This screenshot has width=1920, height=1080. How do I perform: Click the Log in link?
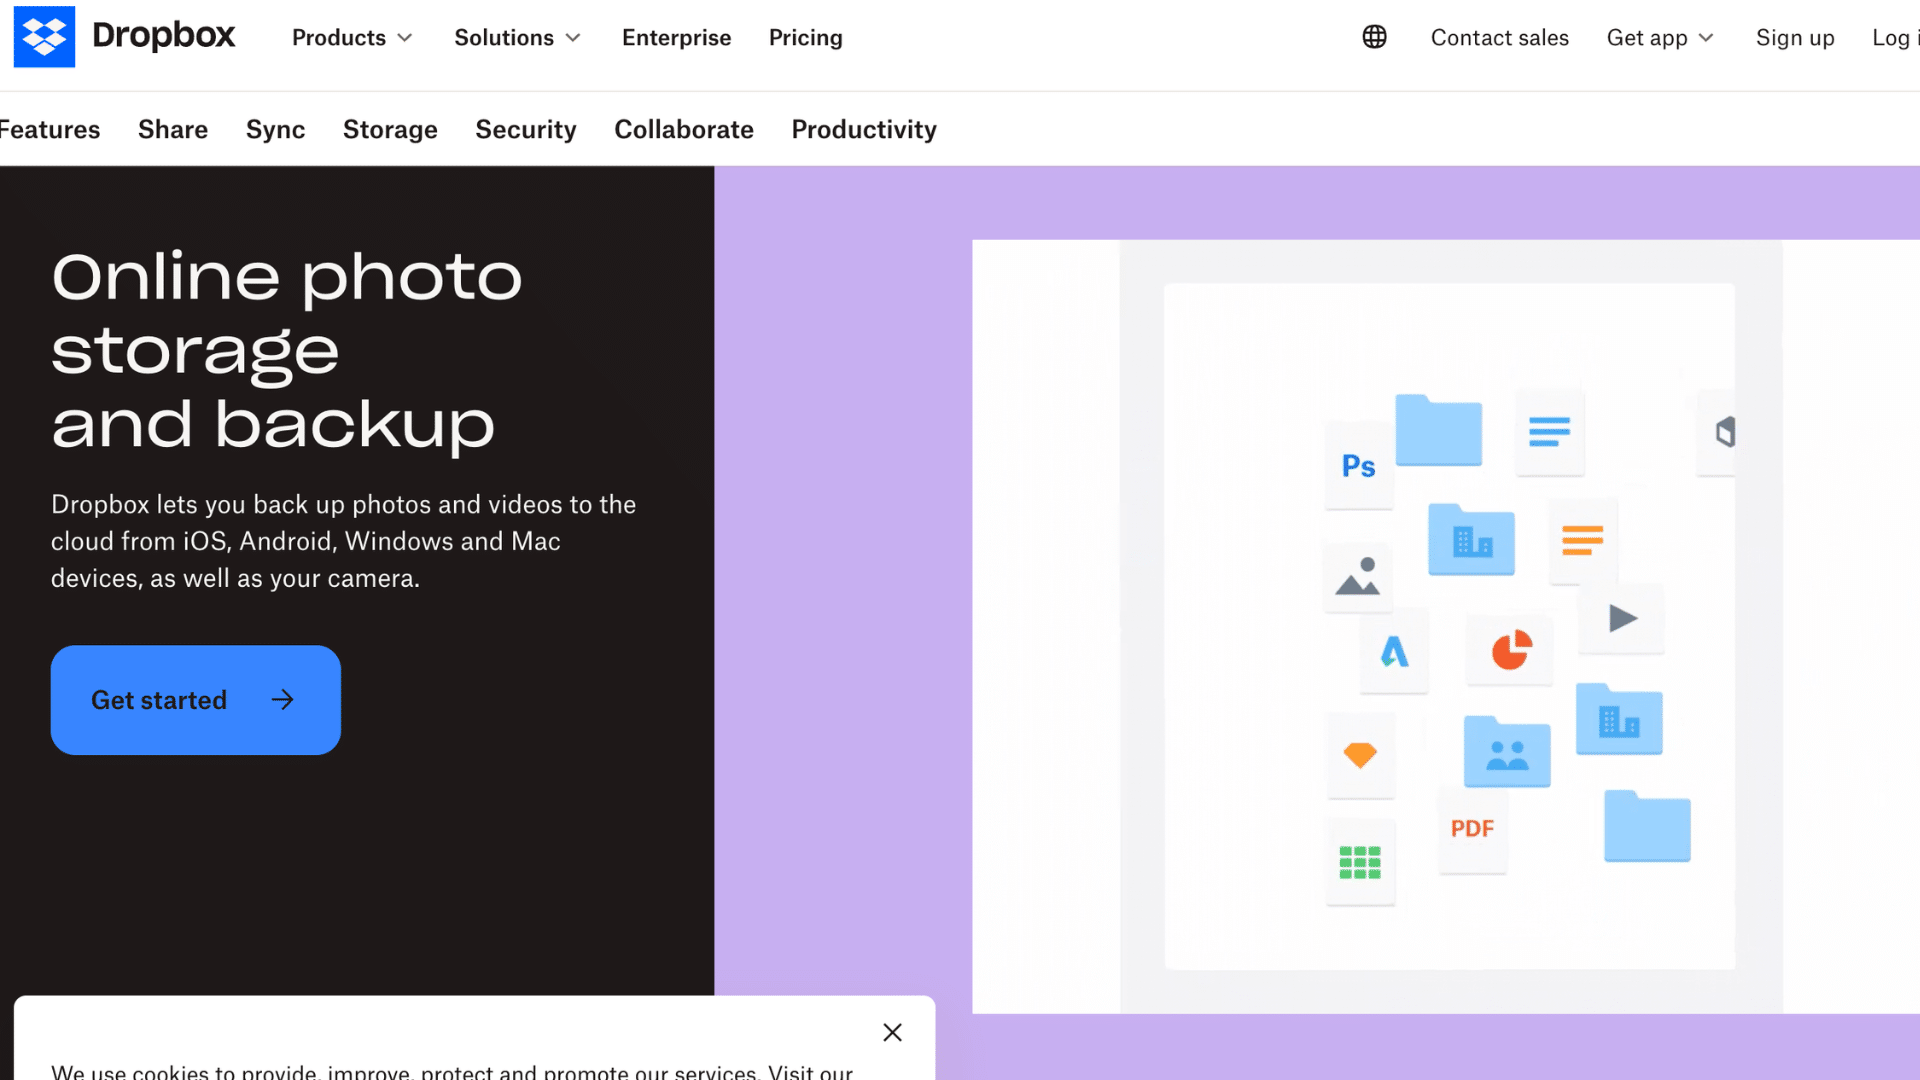(x=1895, y=37)
